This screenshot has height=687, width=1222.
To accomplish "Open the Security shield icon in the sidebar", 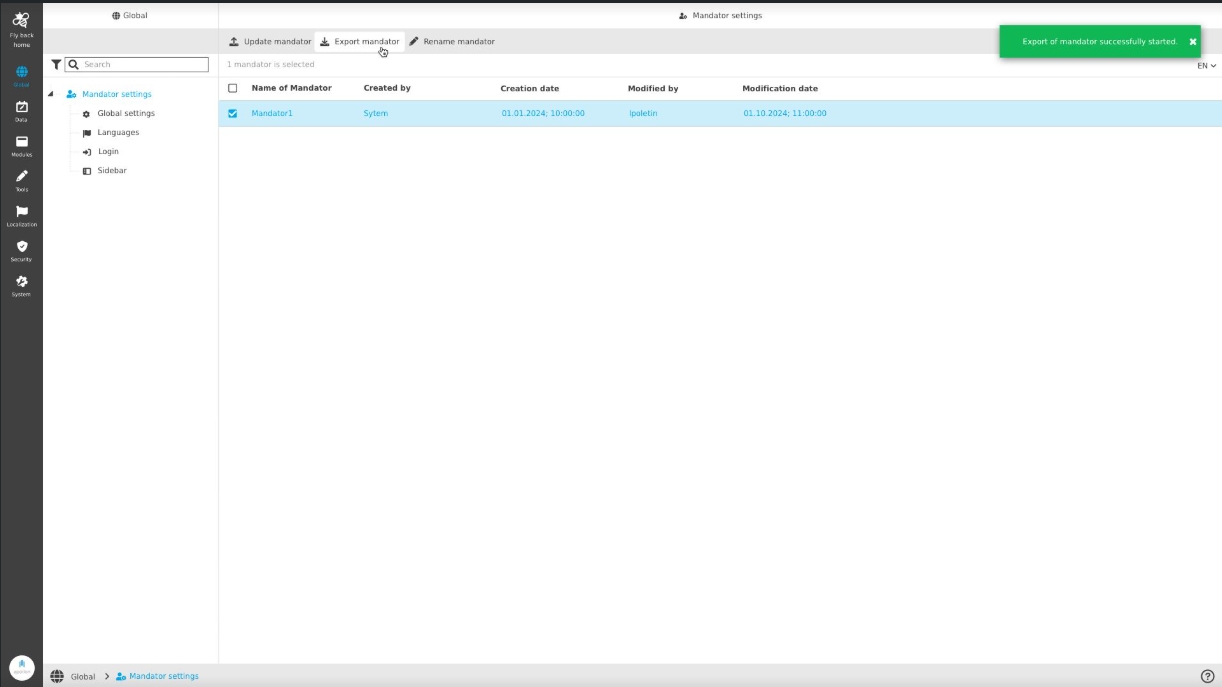I will [22, 246].
